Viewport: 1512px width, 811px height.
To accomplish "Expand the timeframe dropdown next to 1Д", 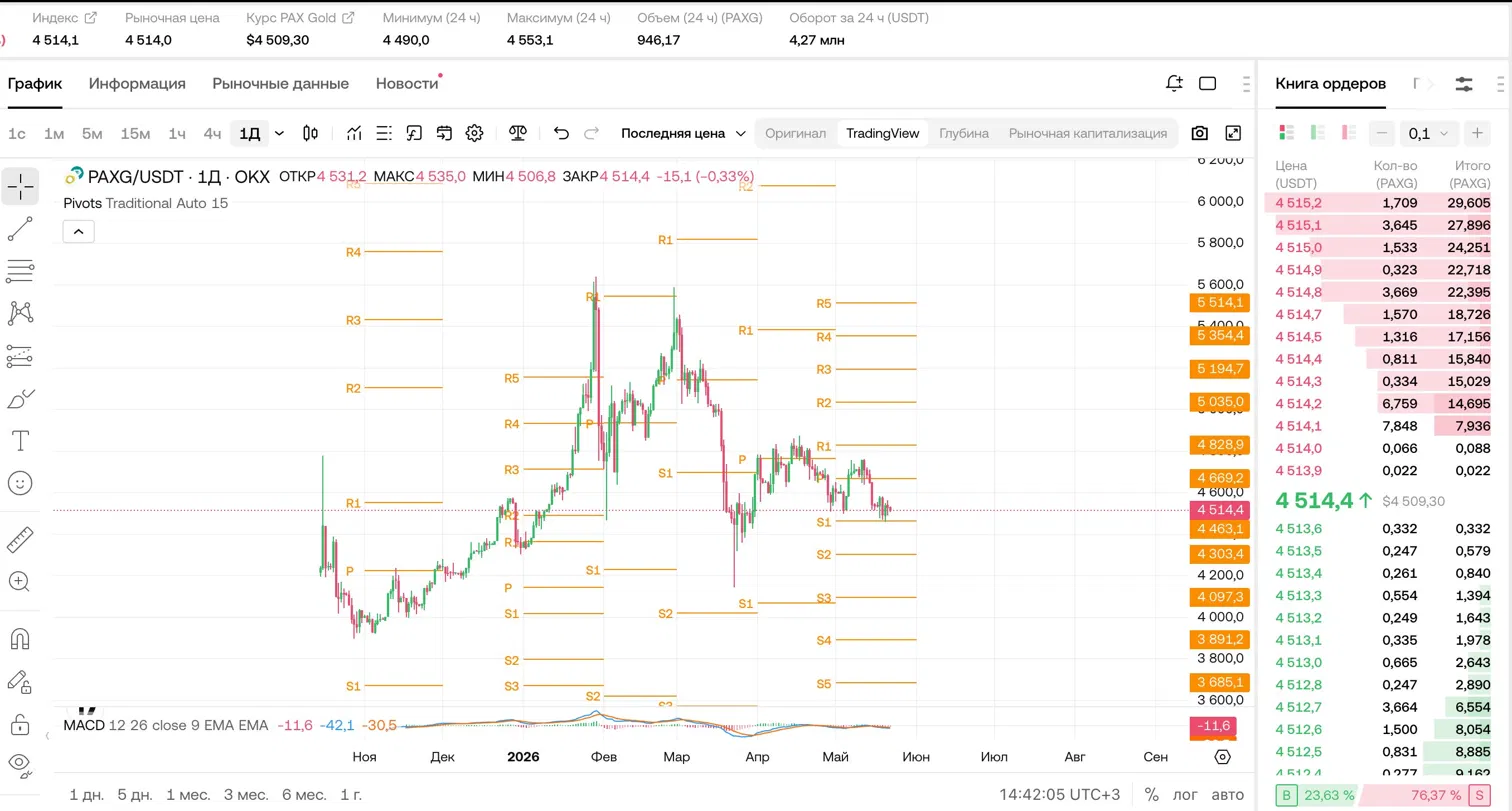I will (279, 133).
